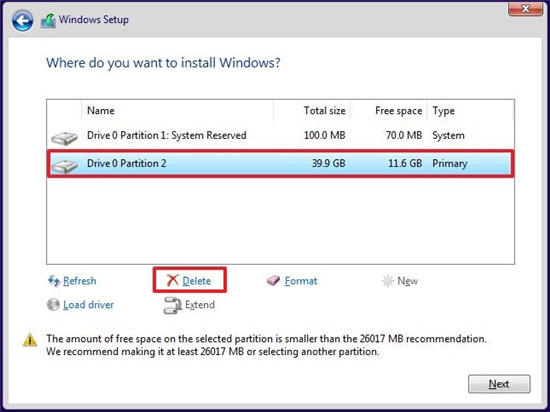This screenshot has width=550, height=412.
Task: Click the Next button
Action: click(499, 384)
